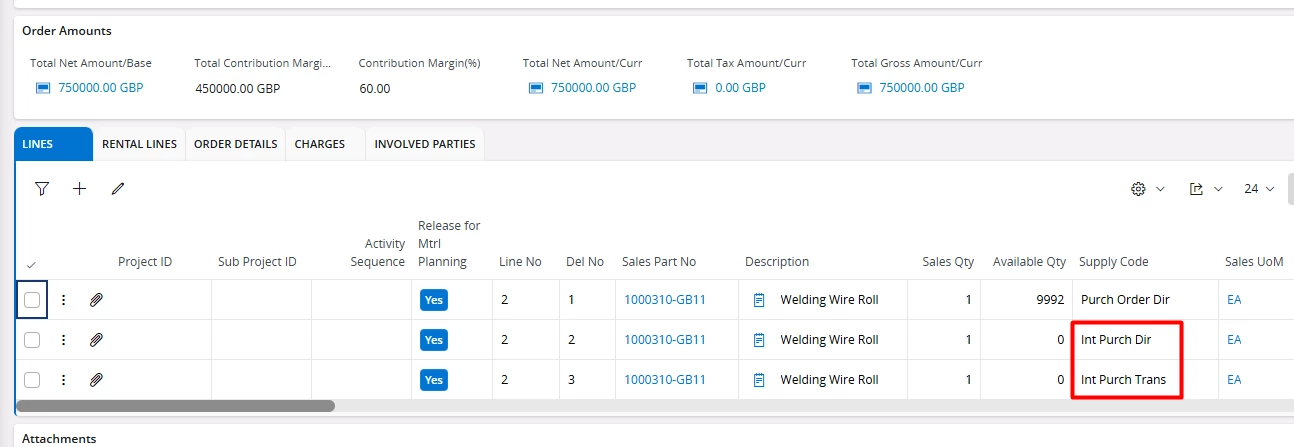Screen dimensions: 1294x447
Task: Toggle Release for Mtrl Planning Yes on Del 2
Action: point(434,340)
